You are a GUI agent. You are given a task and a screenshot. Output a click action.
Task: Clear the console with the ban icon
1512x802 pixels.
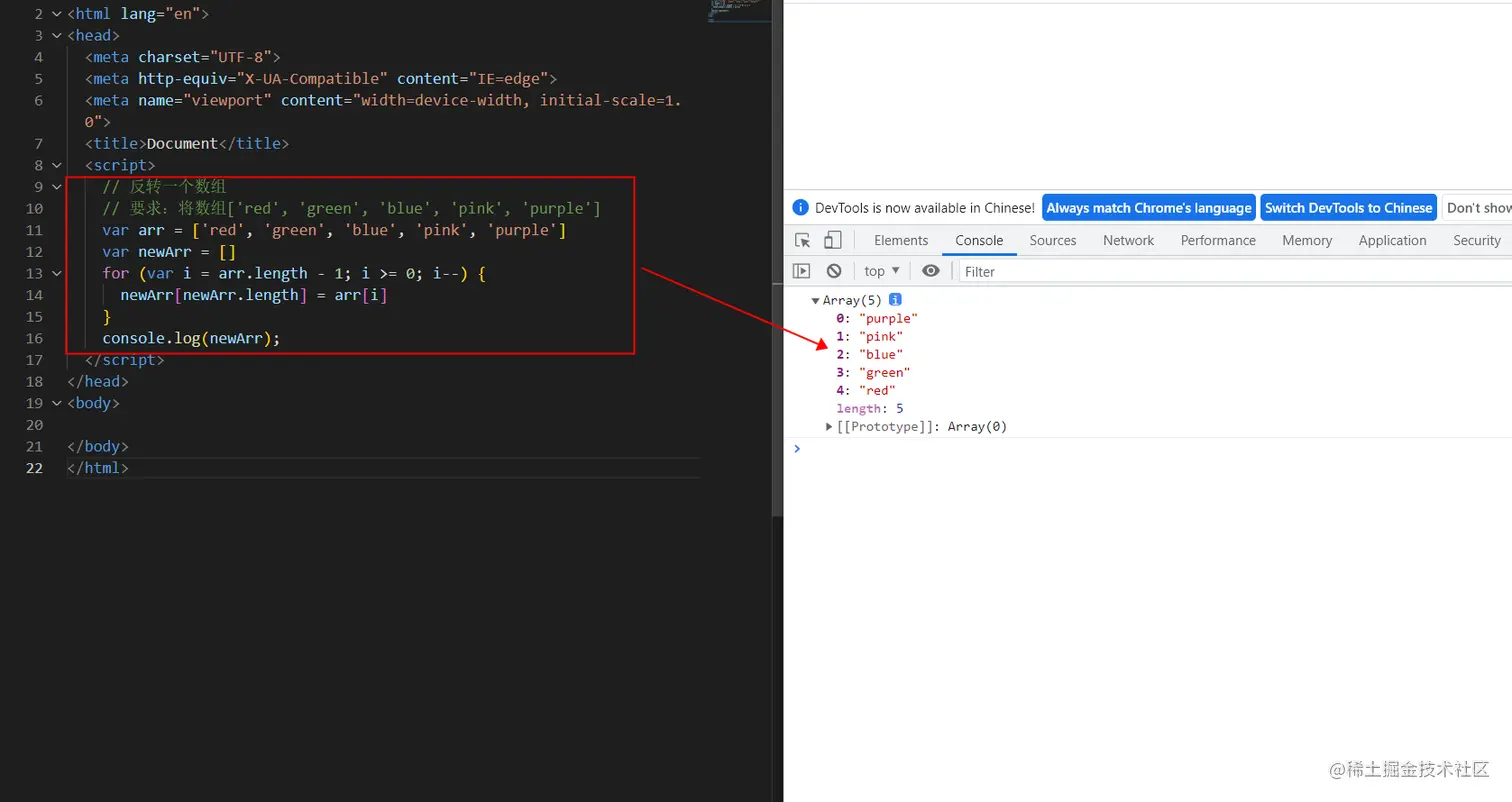click(x=834, y=271)
